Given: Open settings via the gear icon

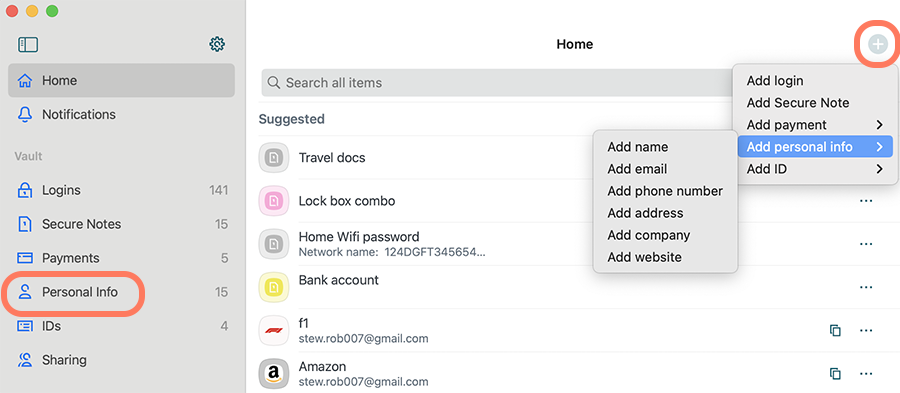Looking at the screenshot, I should click(217, 44).
